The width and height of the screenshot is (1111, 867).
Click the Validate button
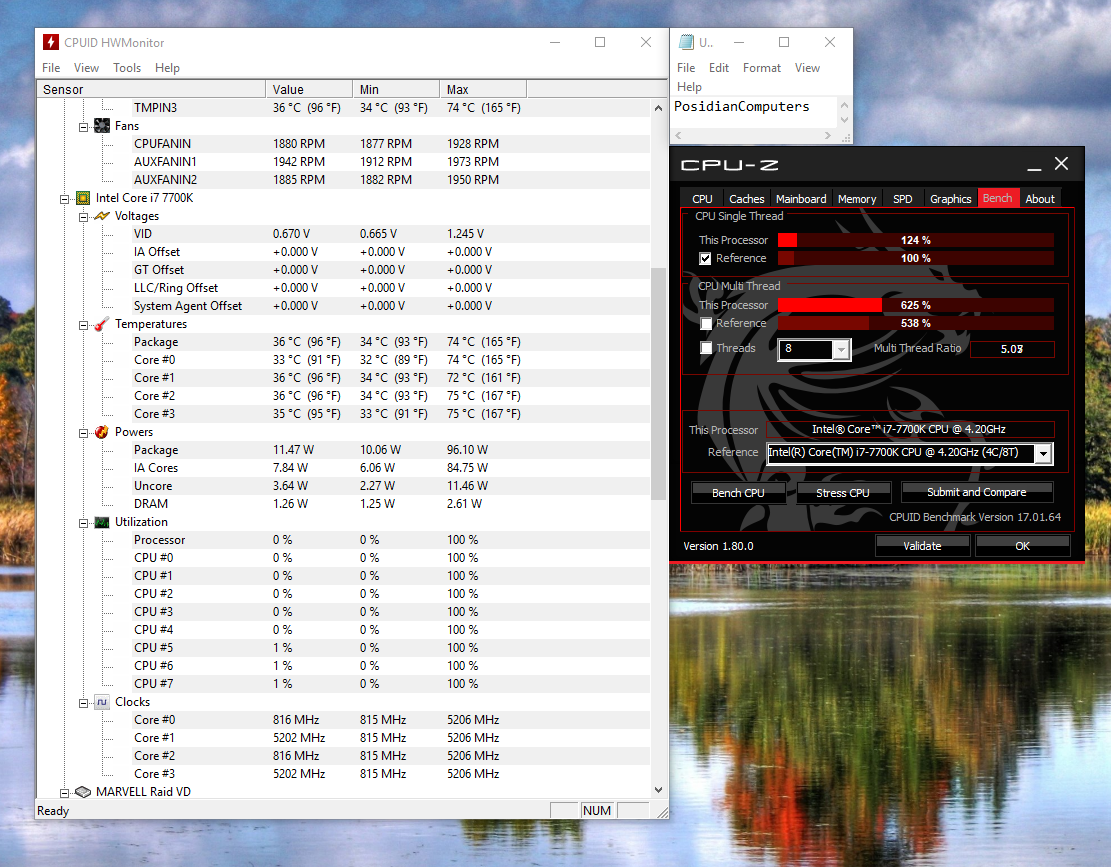tap(922, 546)
